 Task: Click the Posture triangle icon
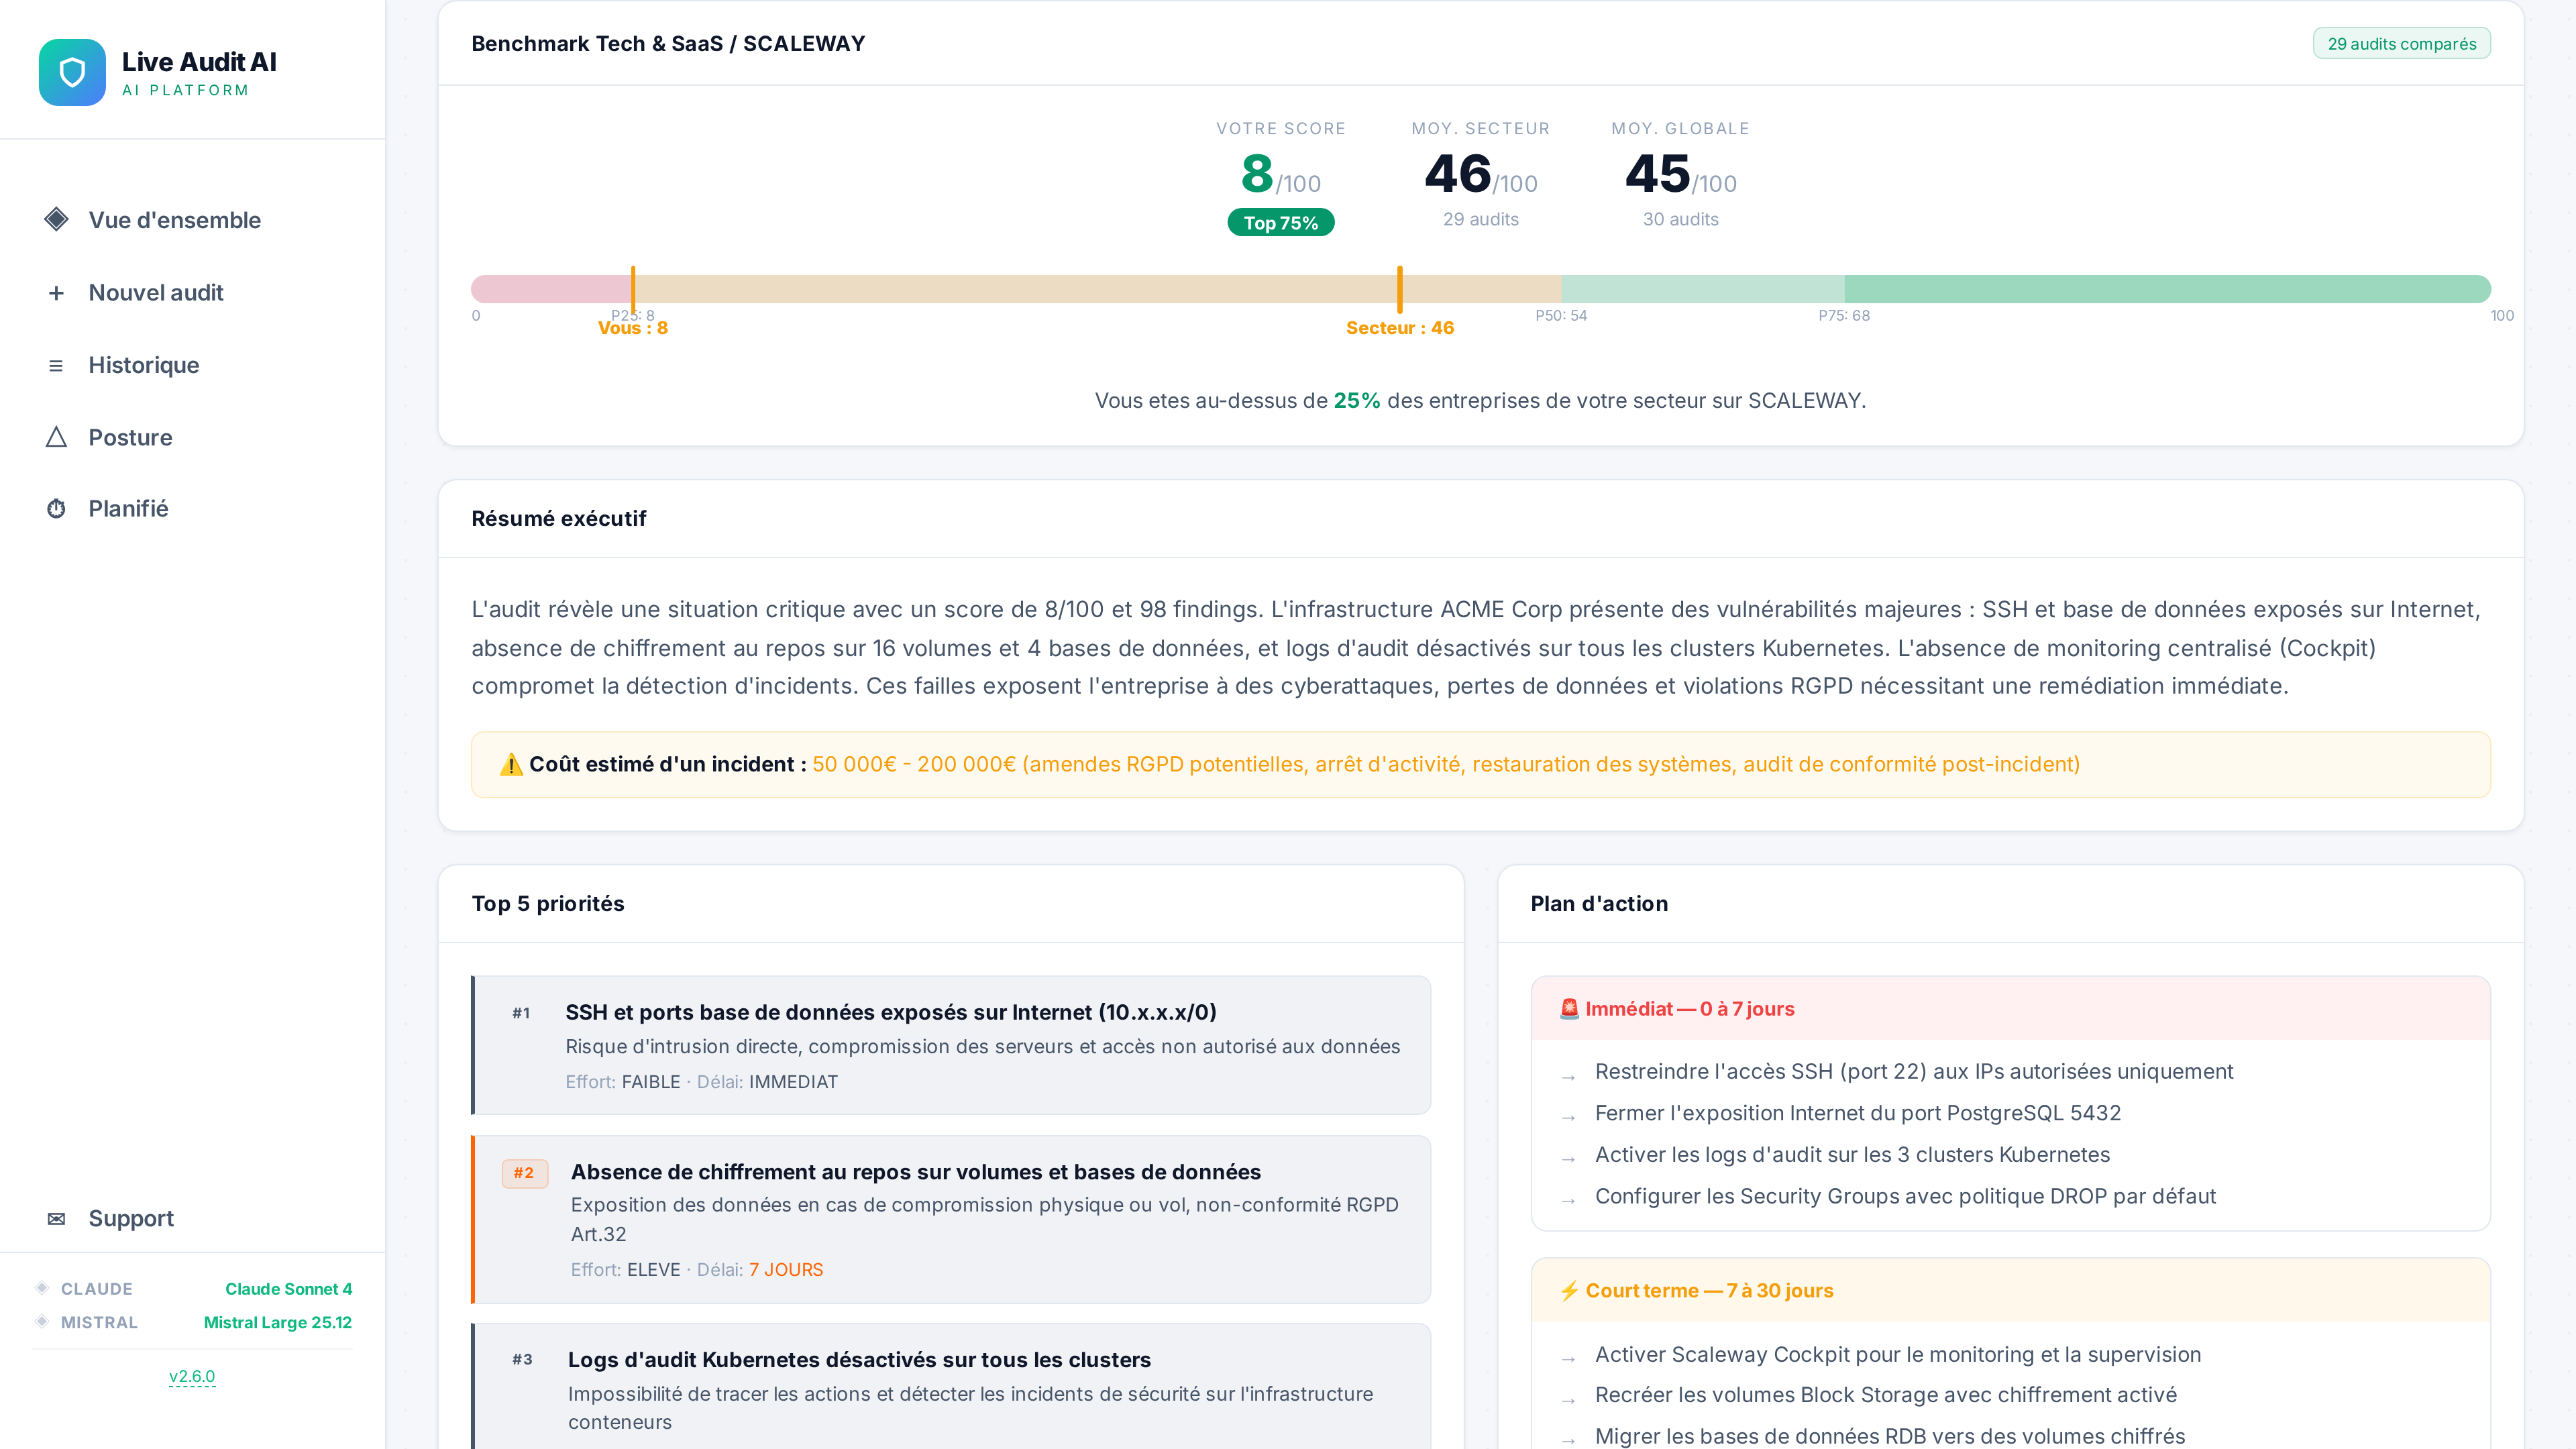click(x=56, y=437)
